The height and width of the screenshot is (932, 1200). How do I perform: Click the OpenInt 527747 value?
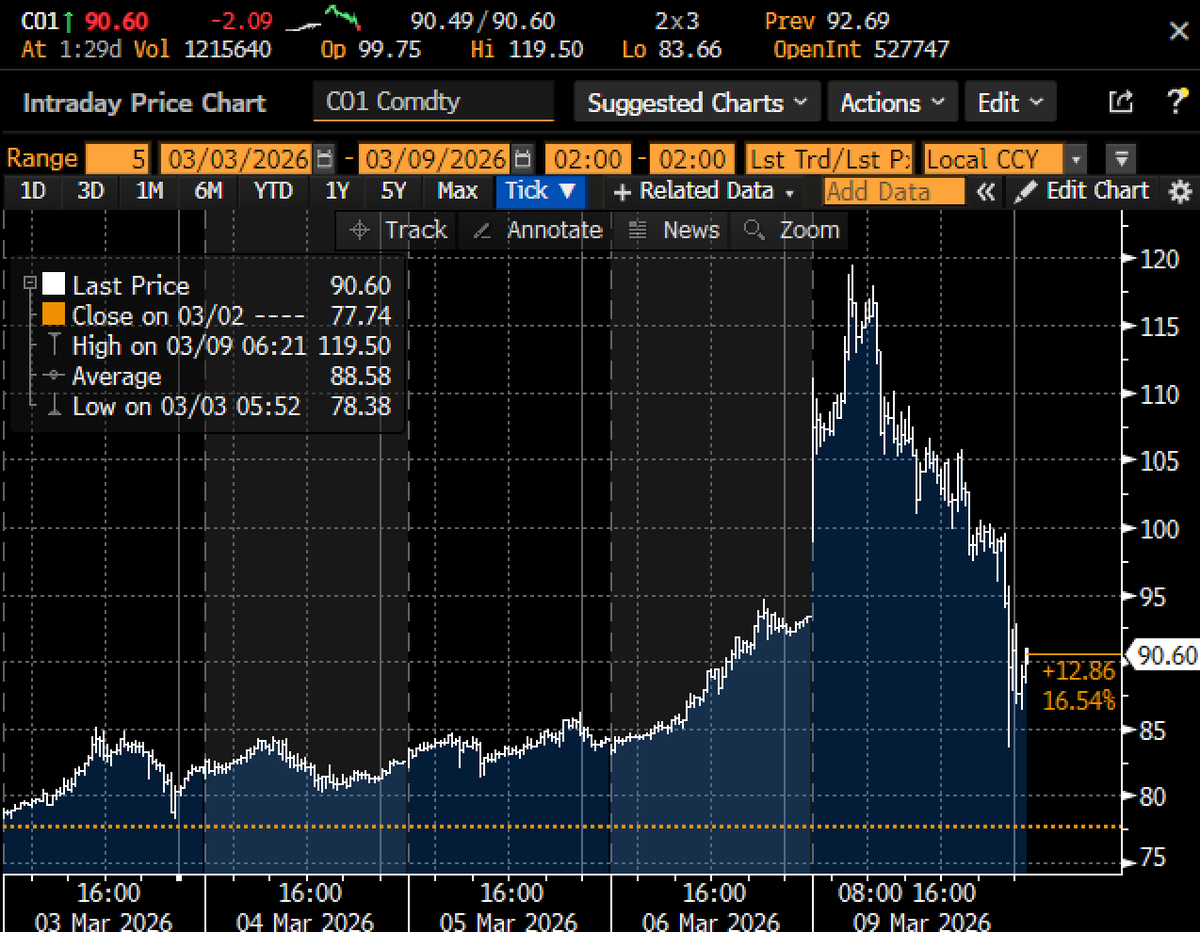862,49
